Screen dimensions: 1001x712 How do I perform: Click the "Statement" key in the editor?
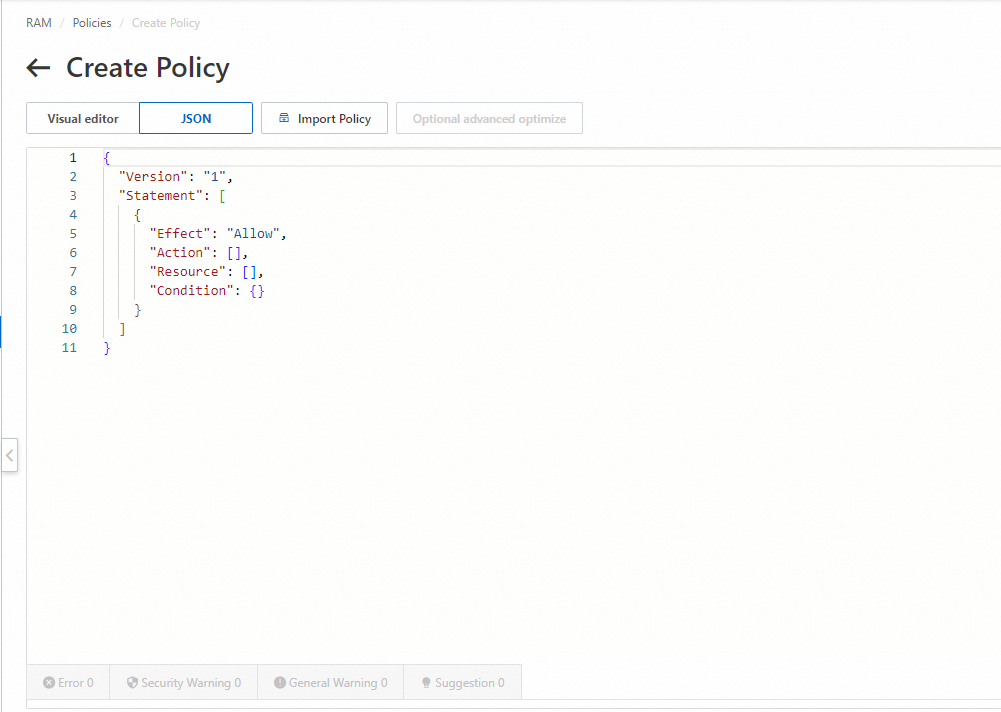pyautogui.click(x=161, y=195)
